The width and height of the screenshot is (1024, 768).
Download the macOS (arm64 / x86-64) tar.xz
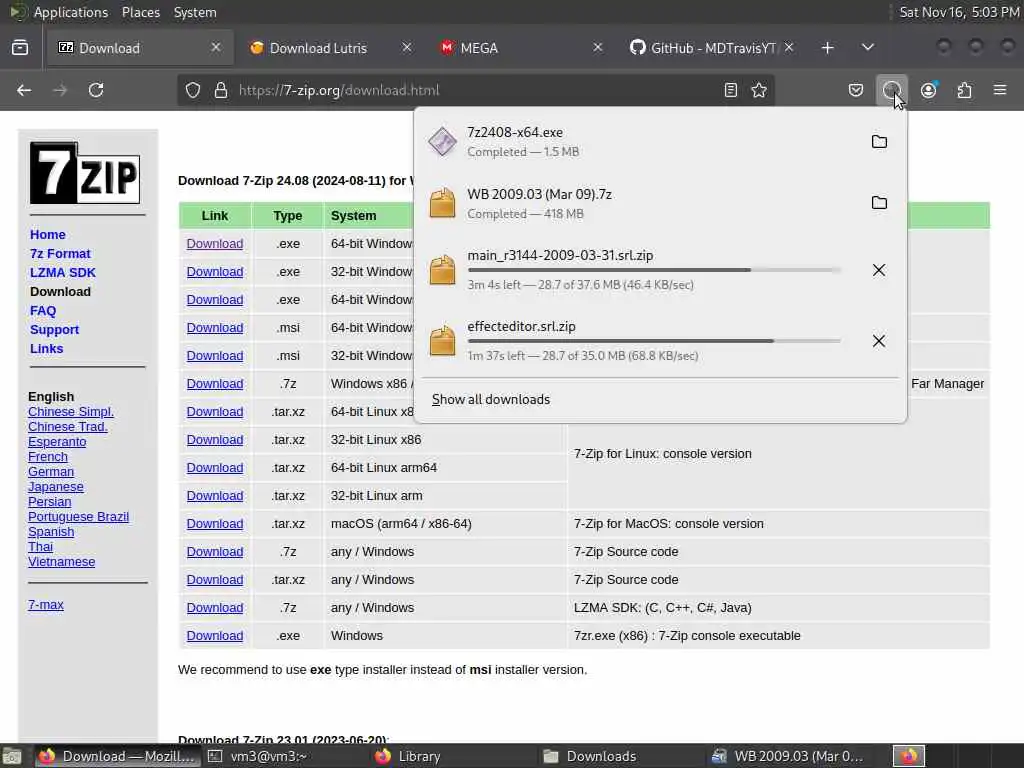tap(215, 524)
